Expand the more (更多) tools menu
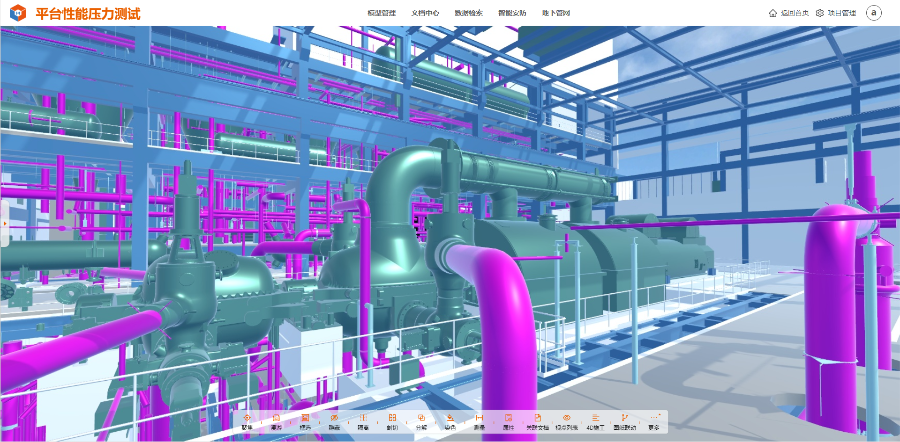Image resolution: width=900 pixels, height=442 pixels. click(654, 420)
